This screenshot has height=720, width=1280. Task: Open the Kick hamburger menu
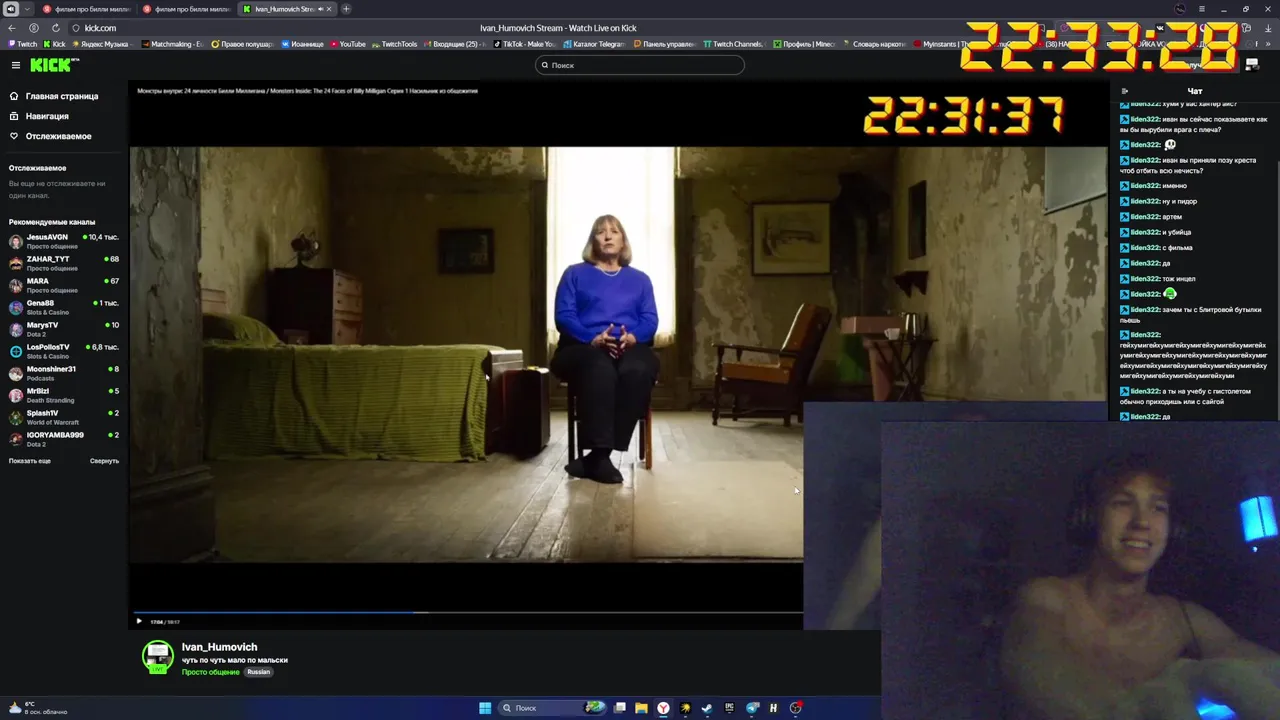pos(15,65)
